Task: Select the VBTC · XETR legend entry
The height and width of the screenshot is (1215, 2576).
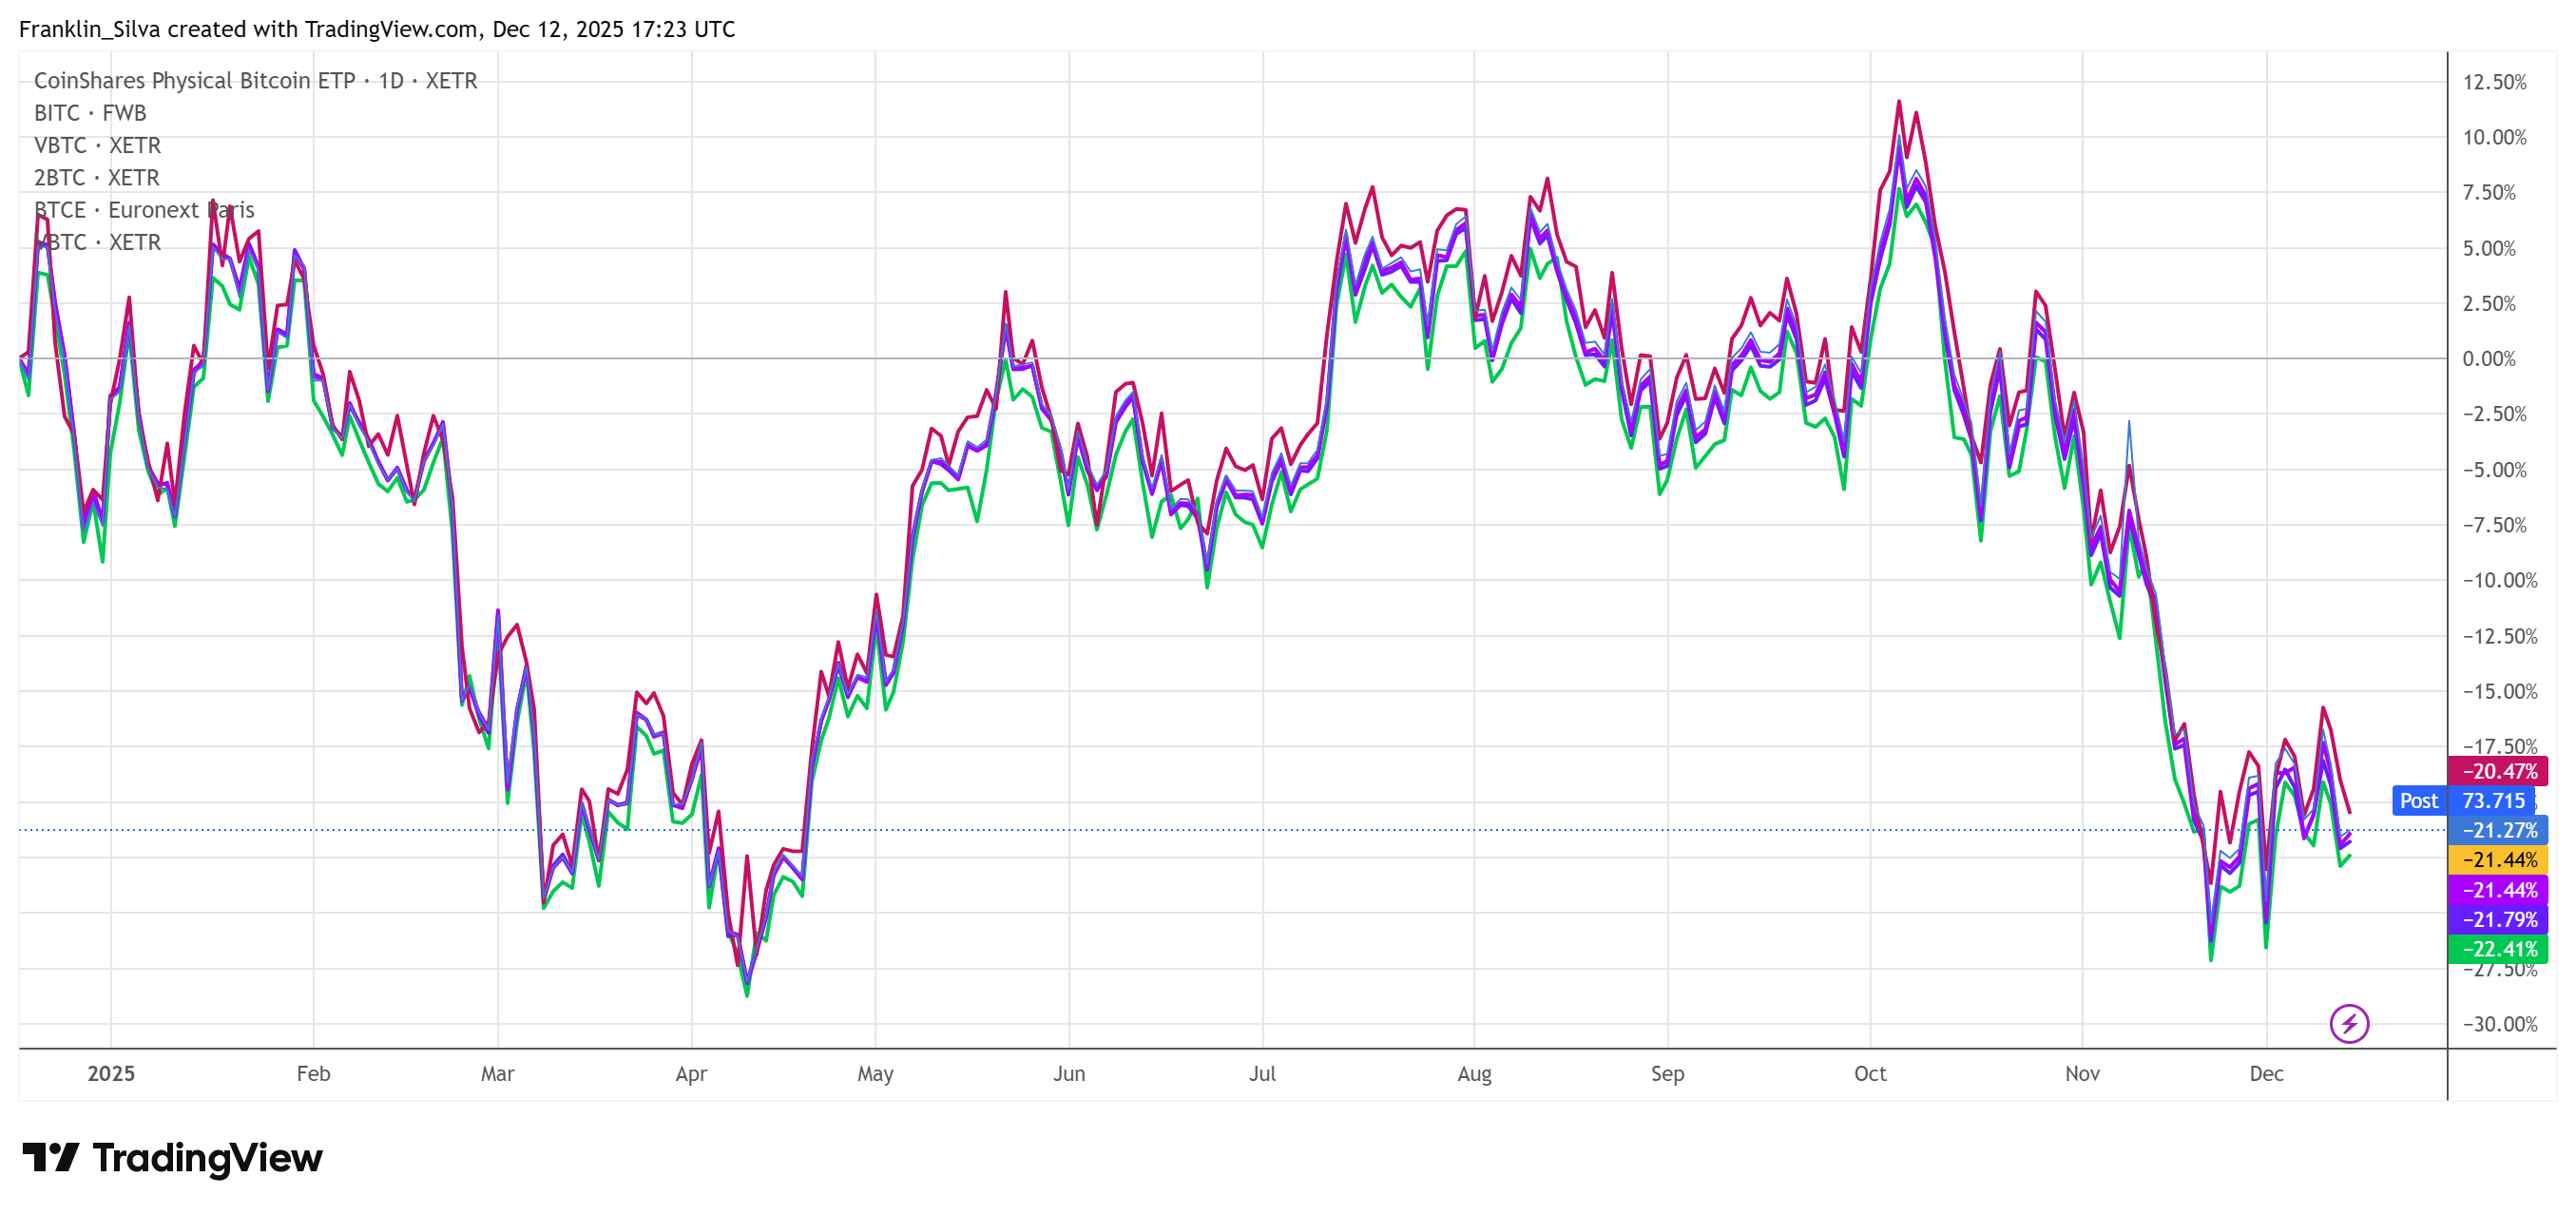Action: [97, 145]
